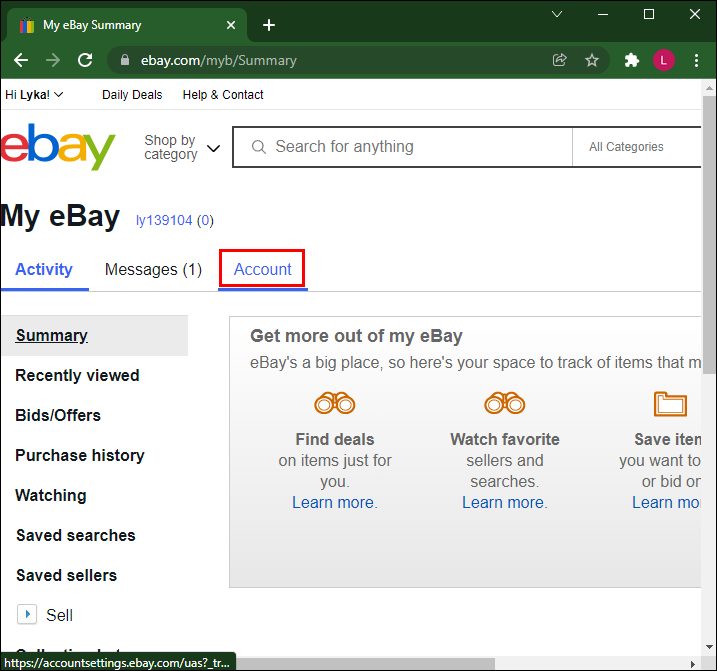
Task: Click horizontal scrollbar right arrow
Action: click(x=693, y=664)
